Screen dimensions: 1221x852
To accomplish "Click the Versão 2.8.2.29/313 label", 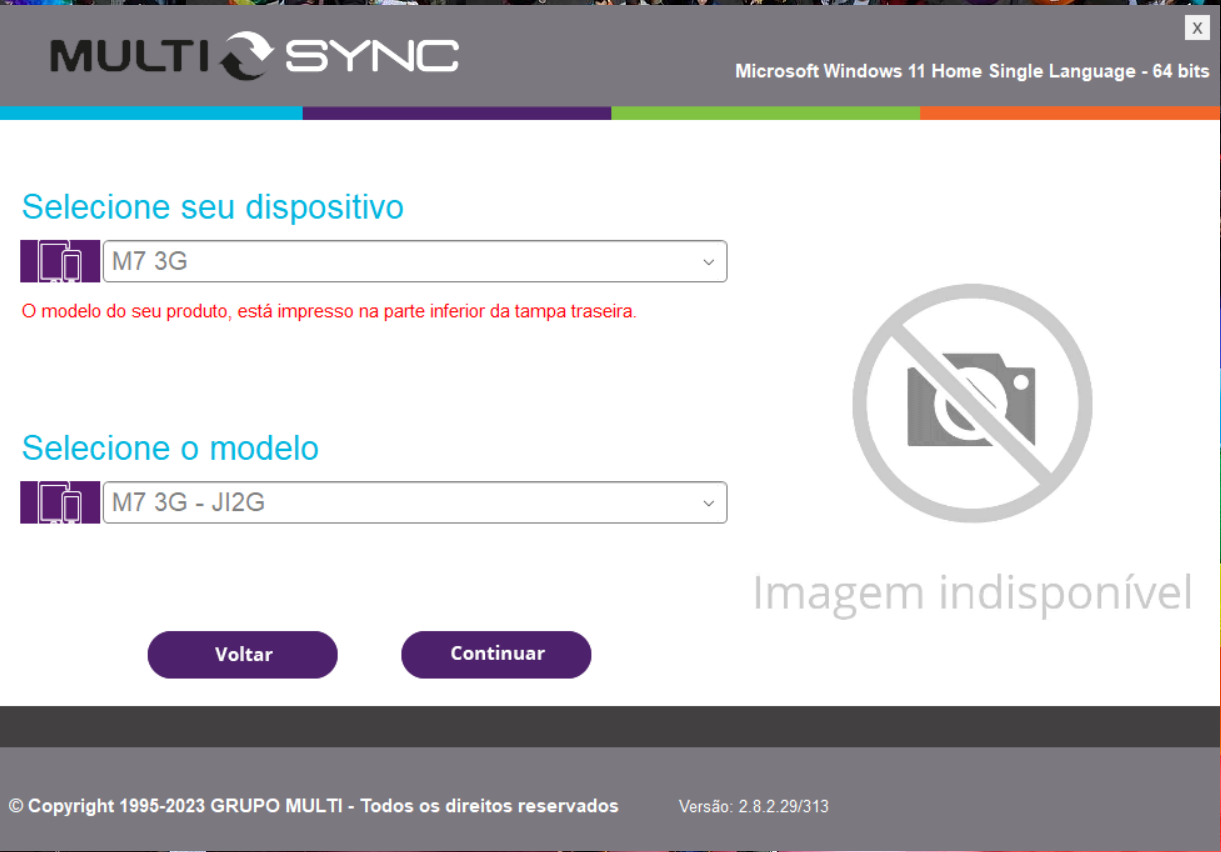I will [754, 807].
